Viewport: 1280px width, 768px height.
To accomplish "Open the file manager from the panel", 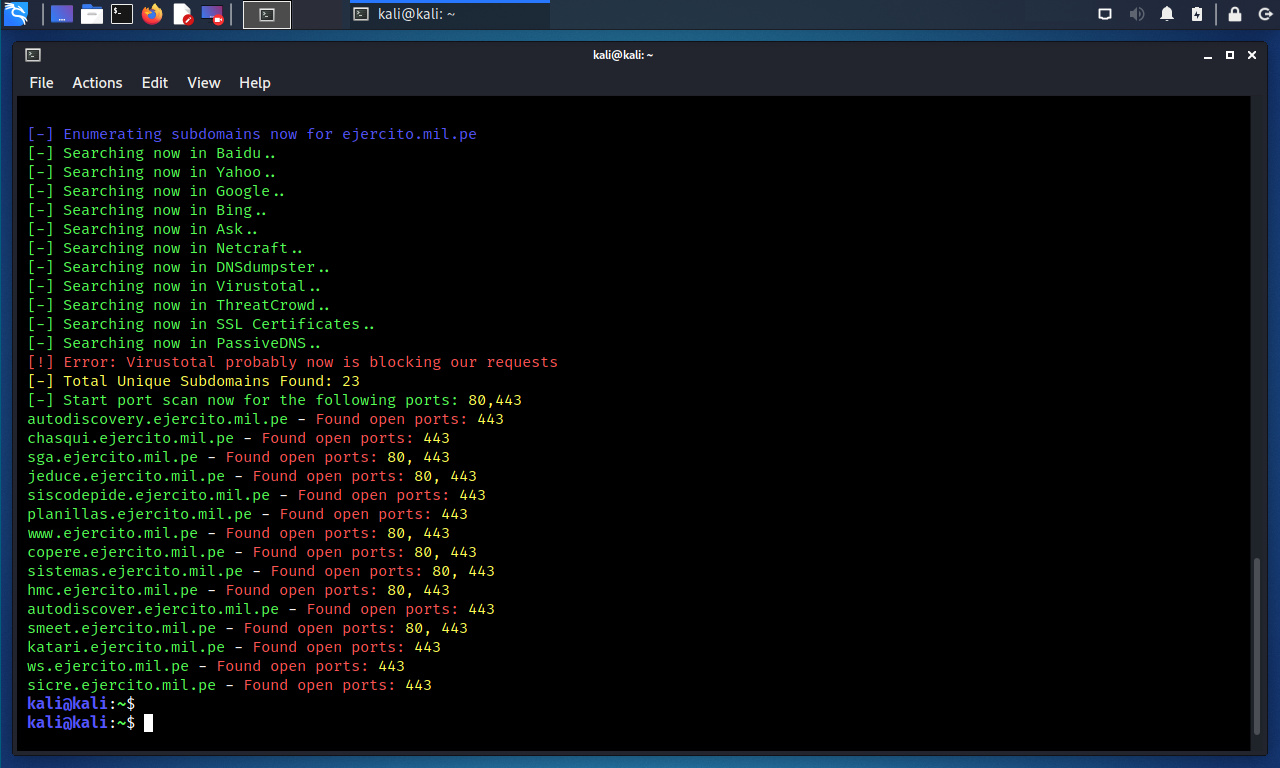I will click(92, 14).
